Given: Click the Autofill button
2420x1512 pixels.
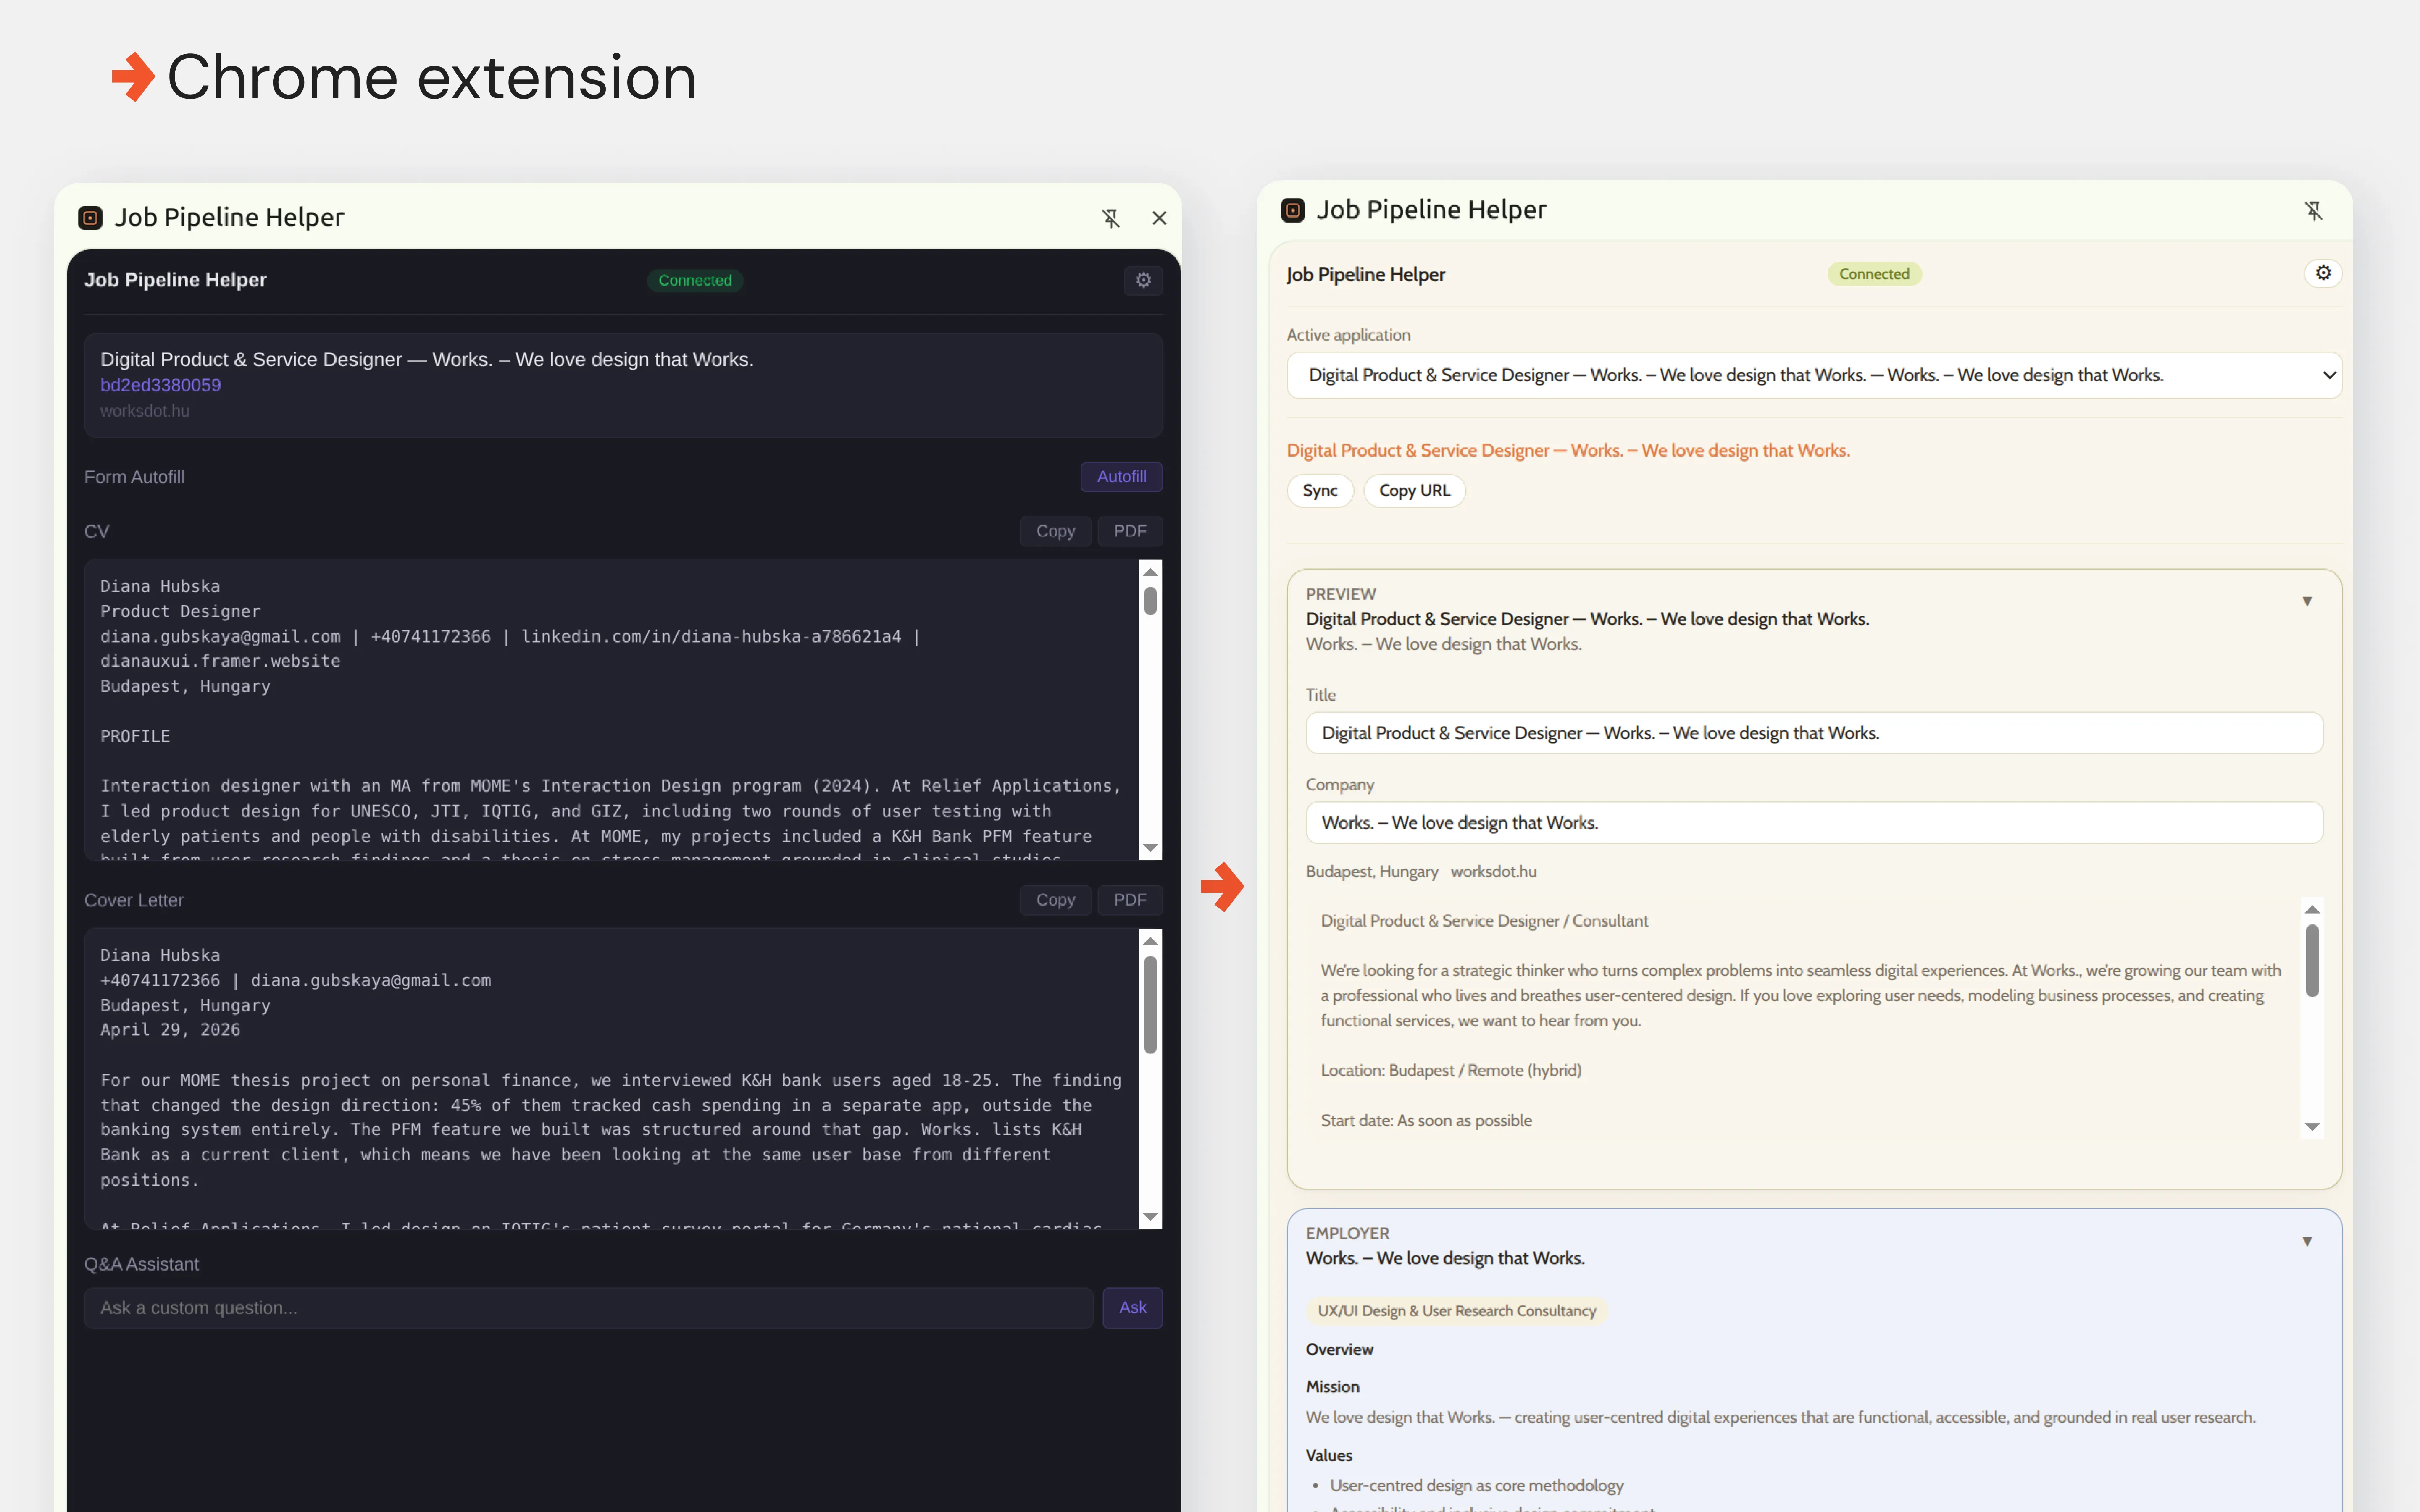Looking at the screenshot, I should [x=1121, y=477].
